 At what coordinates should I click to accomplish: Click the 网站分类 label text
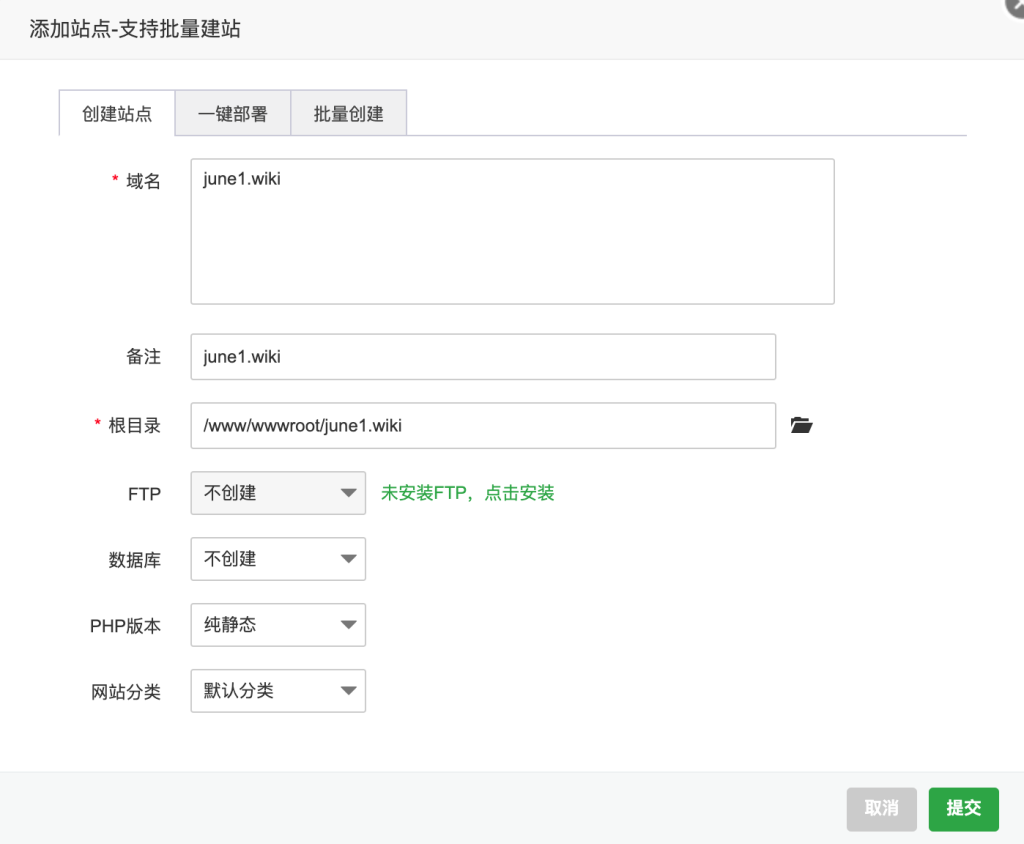point(126,692)
